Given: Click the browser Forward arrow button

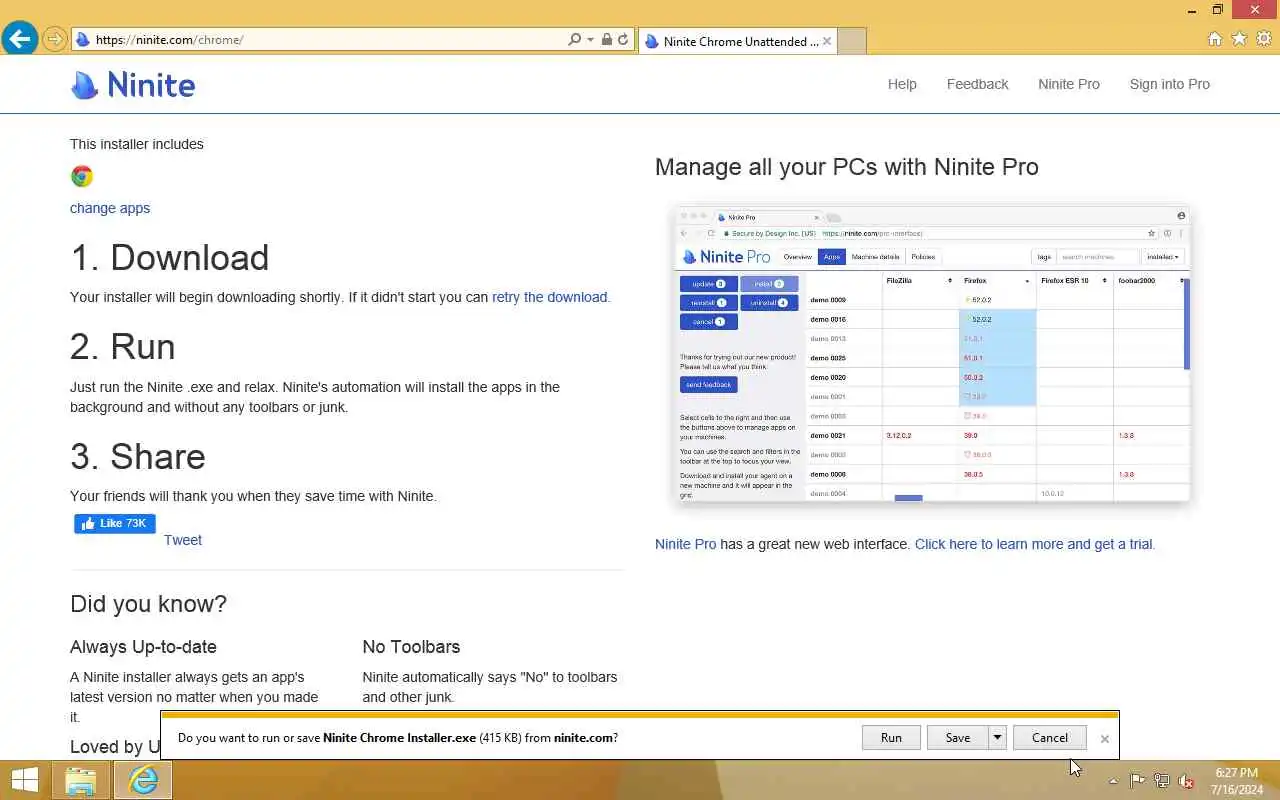Looking at the screenshot, I should [54, 40].
